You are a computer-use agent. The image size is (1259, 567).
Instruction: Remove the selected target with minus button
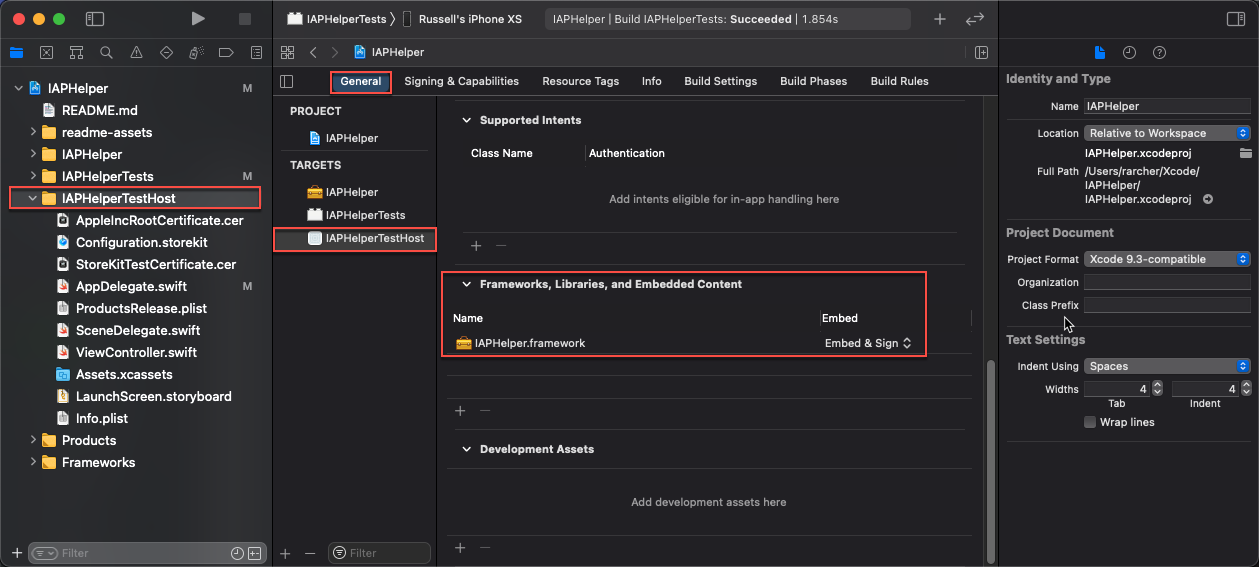310,553
